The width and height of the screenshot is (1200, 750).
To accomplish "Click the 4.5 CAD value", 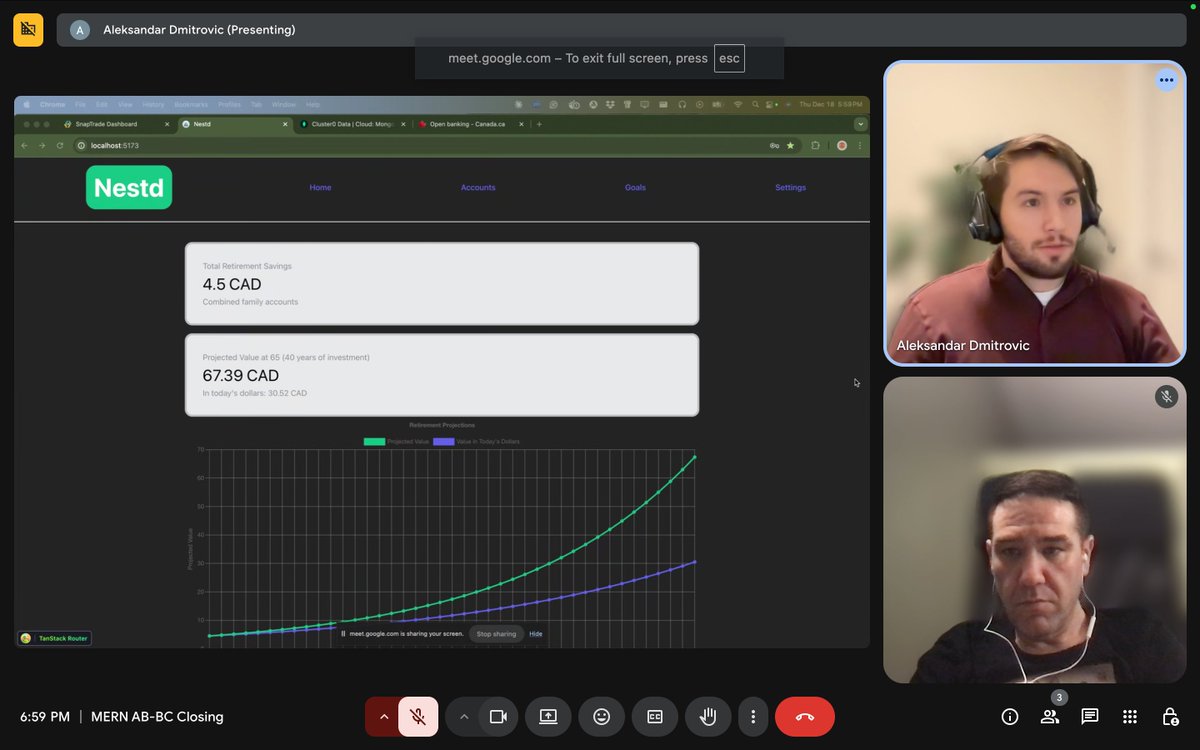I will pyautogui.click(x=232, y=284).
